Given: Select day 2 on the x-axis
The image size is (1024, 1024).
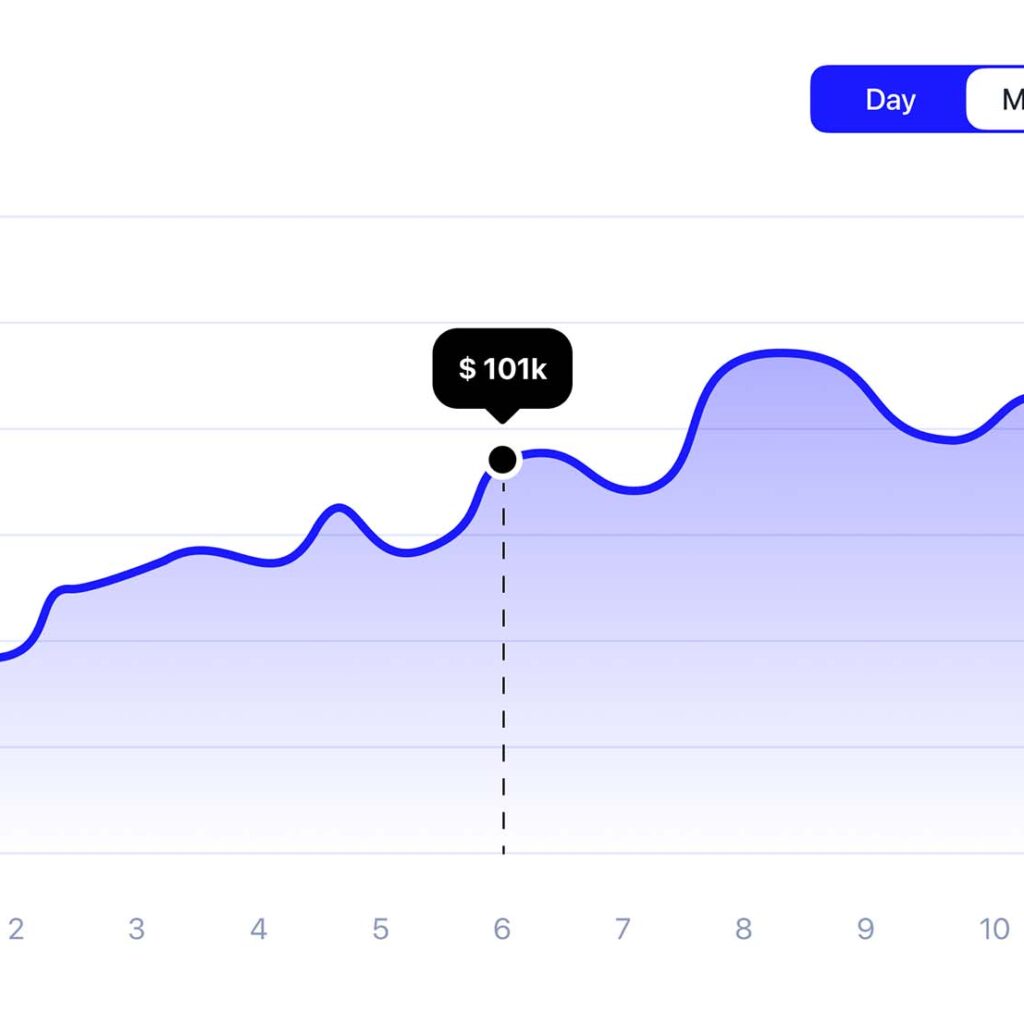Looking at the screenshot, I should 15,930.
